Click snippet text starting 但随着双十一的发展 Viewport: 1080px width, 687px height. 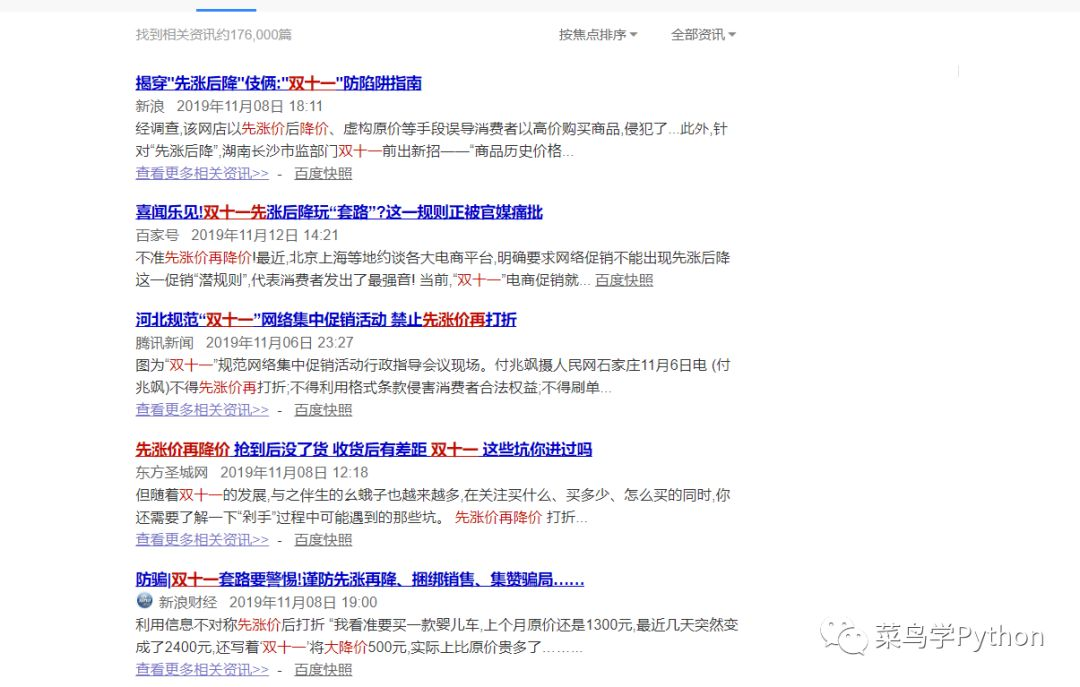tap(433, 506)
